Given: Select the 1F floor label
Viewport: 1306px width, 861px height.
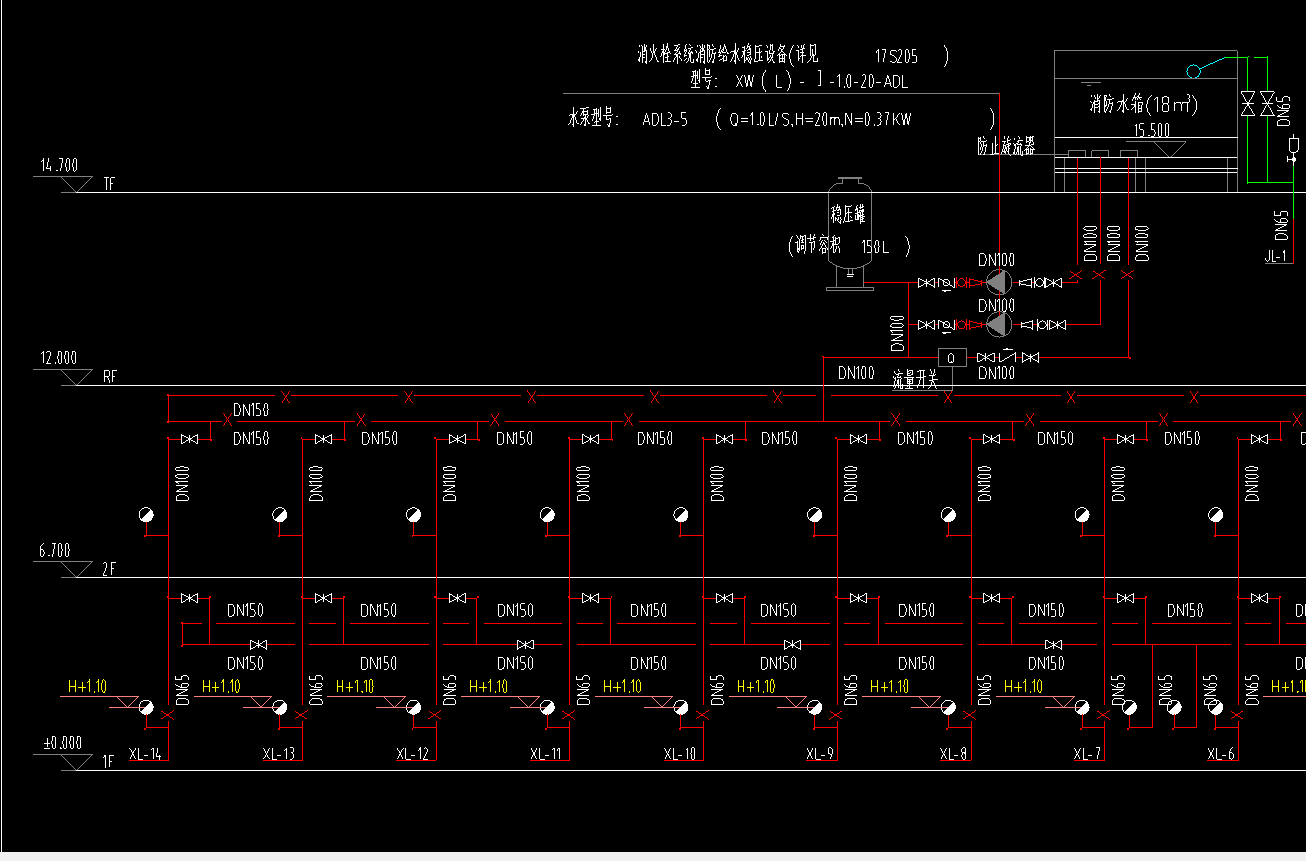Looking at the screenshot, I should pos(110,762).
